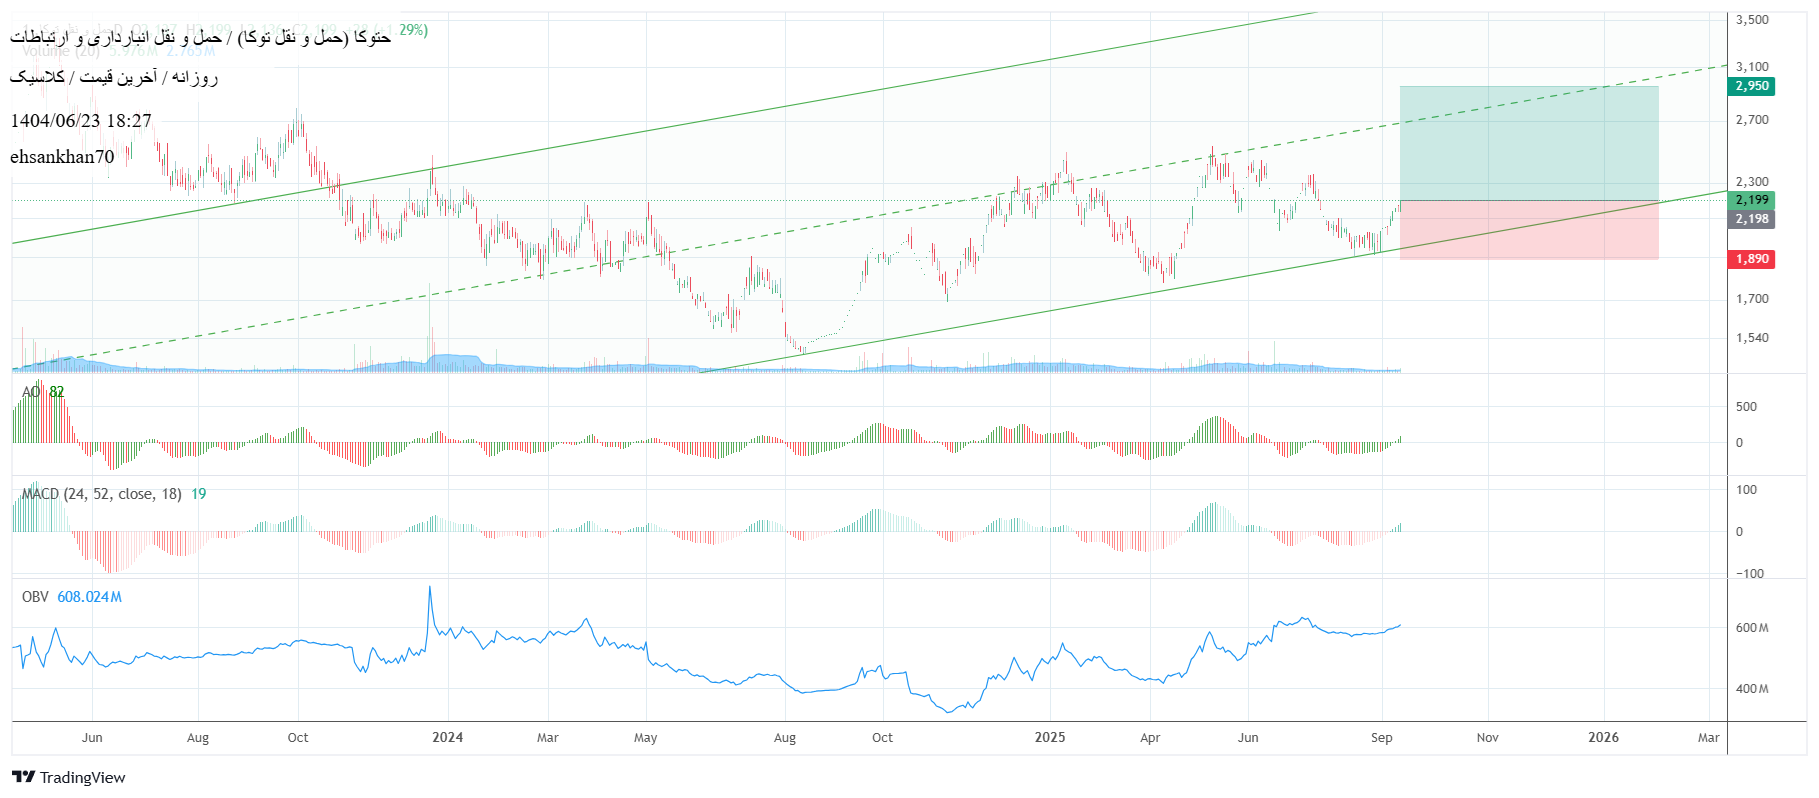1819x798 pixels.
Task: Click the green take-profit zone rectangle
Action: click(x=1528, y=143)
